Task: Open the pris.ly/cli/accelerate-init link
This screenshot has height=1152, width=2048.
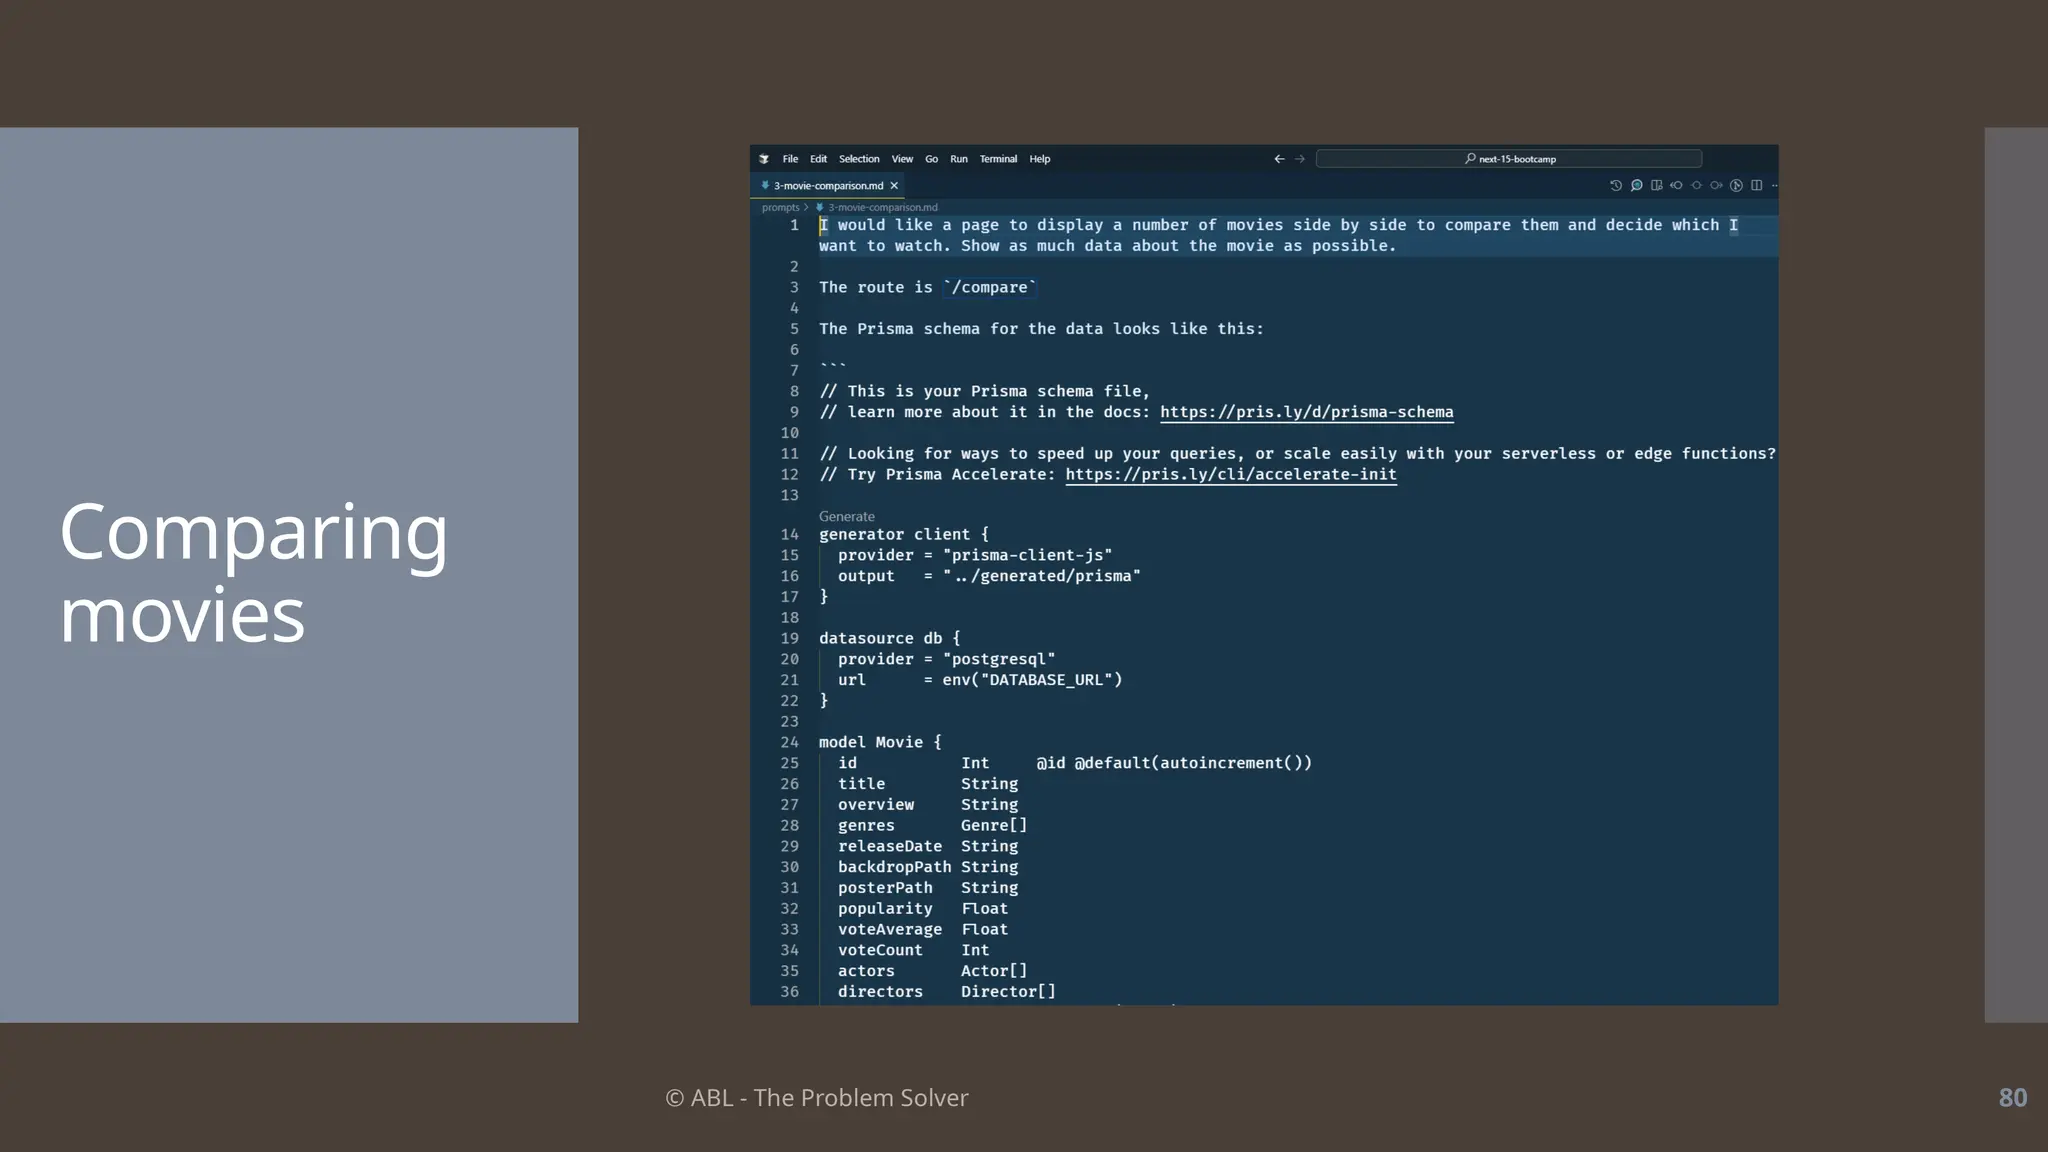Action: click(1230, 475)
